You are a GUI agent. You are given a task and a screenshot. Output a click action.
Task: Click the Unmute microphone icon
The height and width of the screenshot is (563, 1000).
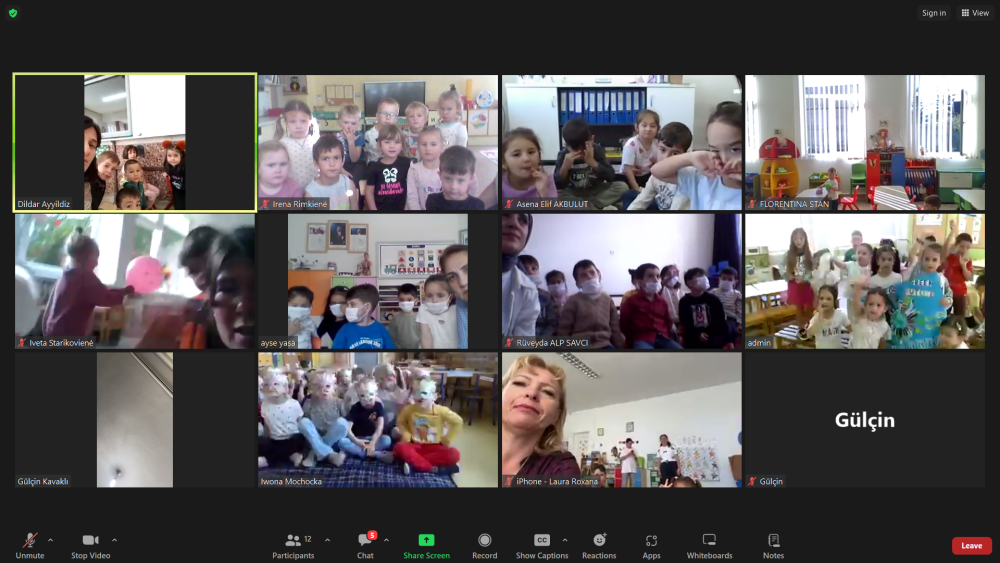29,540
